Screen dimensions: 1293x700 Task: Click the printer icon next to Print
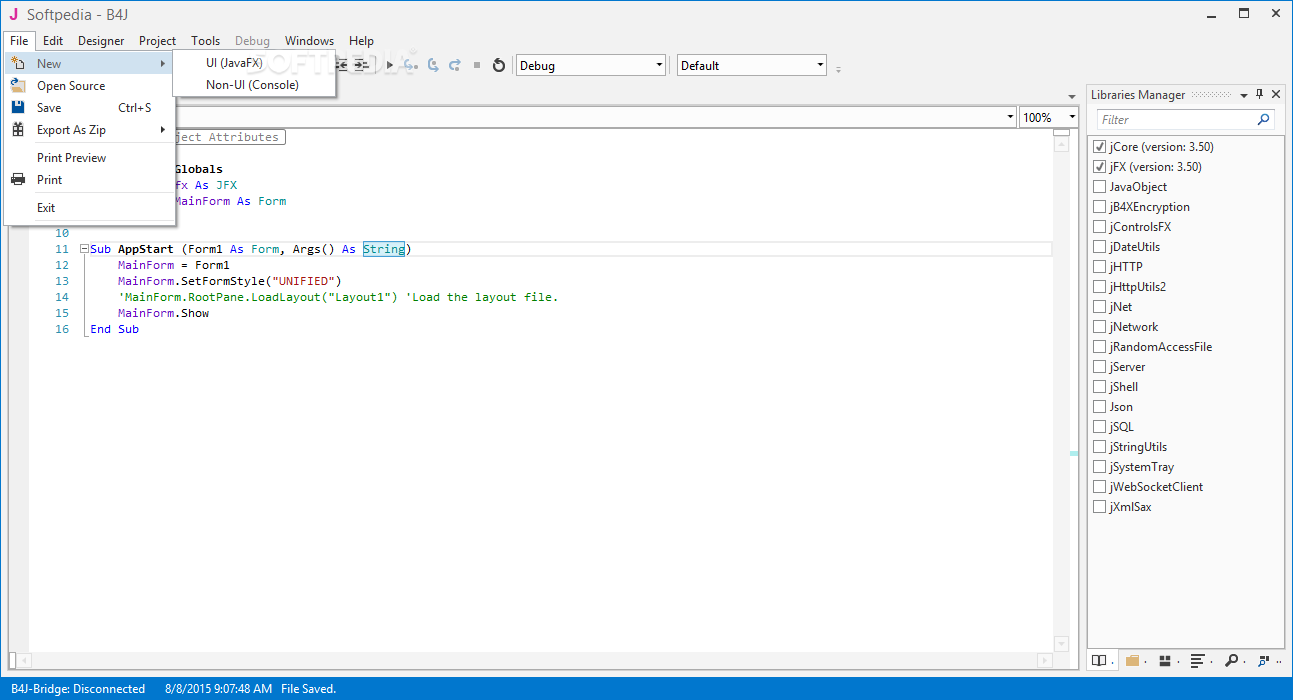click(x=17, y=179)
